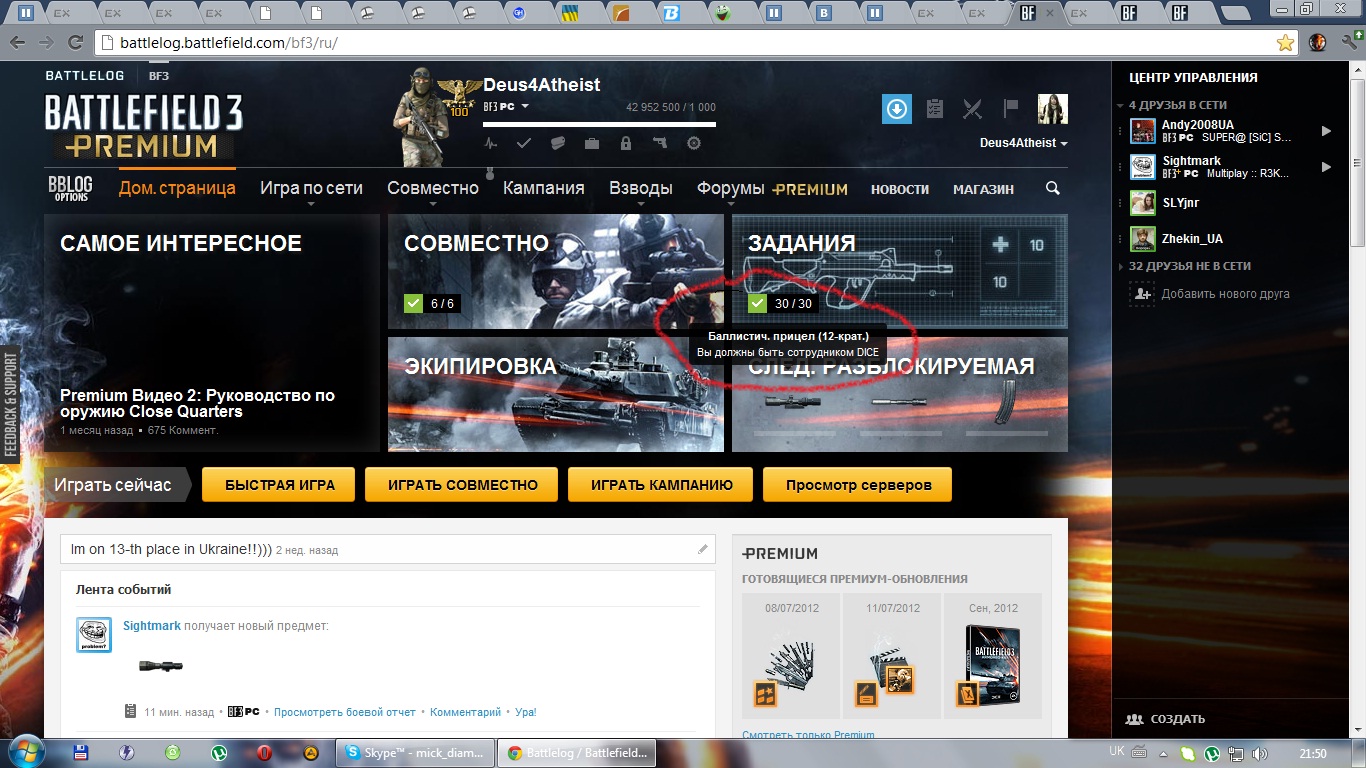Image resolution: width=1366 pixels, height=768 pixels.
Task: Open Кампания navigation item
Action: coord(543,188)
